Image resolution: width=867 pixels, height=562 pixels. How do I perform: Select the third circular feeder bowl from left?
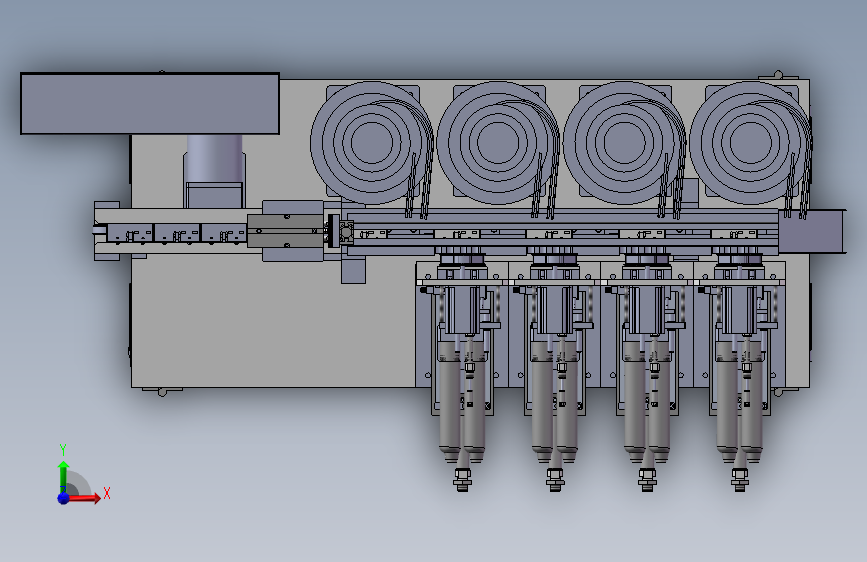pyautogui.click(x=624, y=143)
